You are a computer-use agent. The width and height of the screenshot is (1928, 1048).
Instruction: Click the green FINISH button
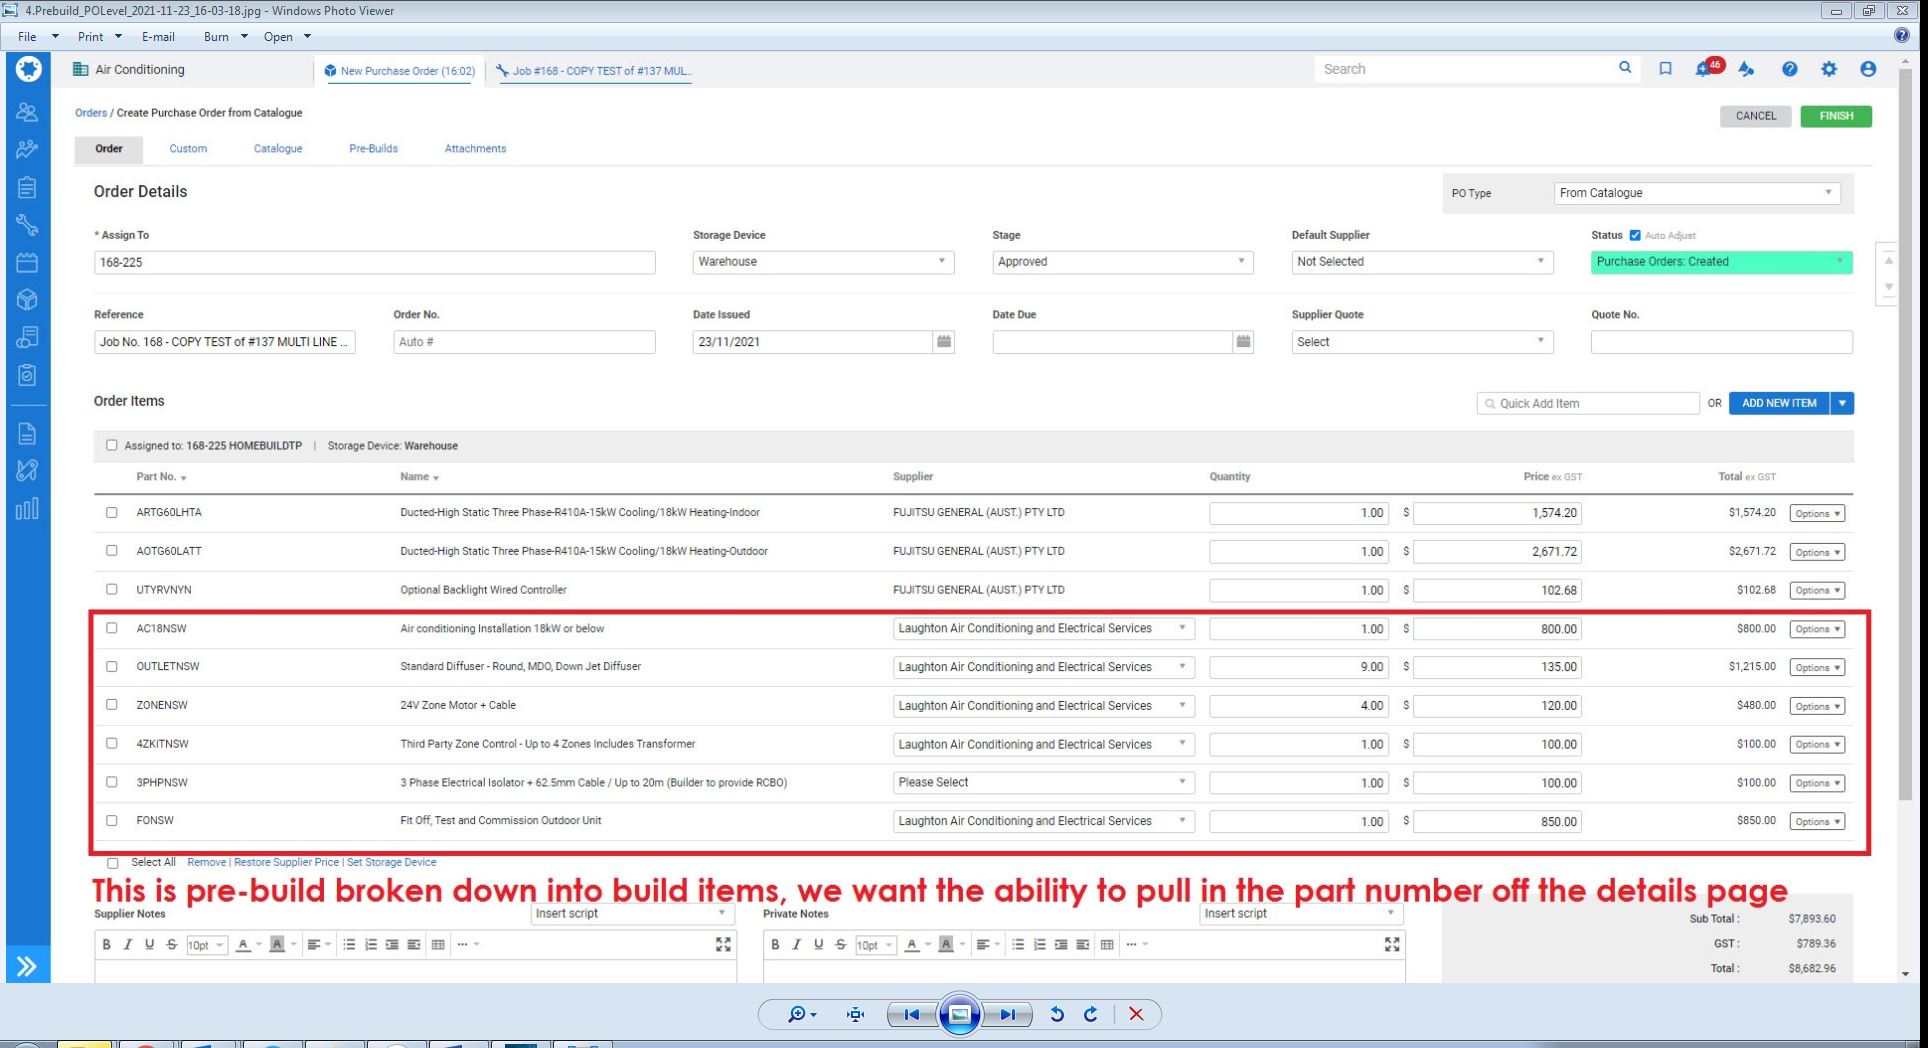(1836, 116)
